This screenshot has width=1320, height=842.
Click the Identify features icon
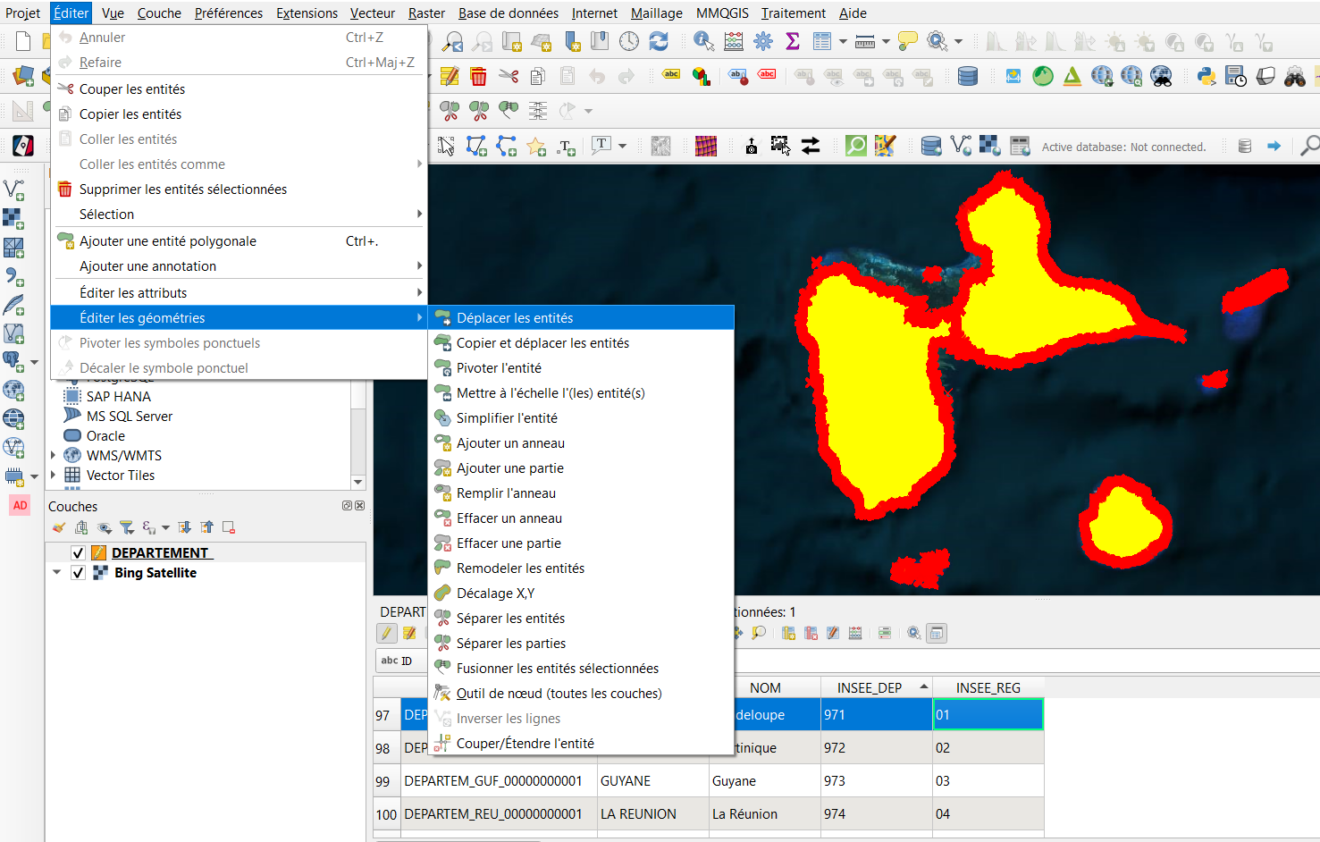[703, 41]
